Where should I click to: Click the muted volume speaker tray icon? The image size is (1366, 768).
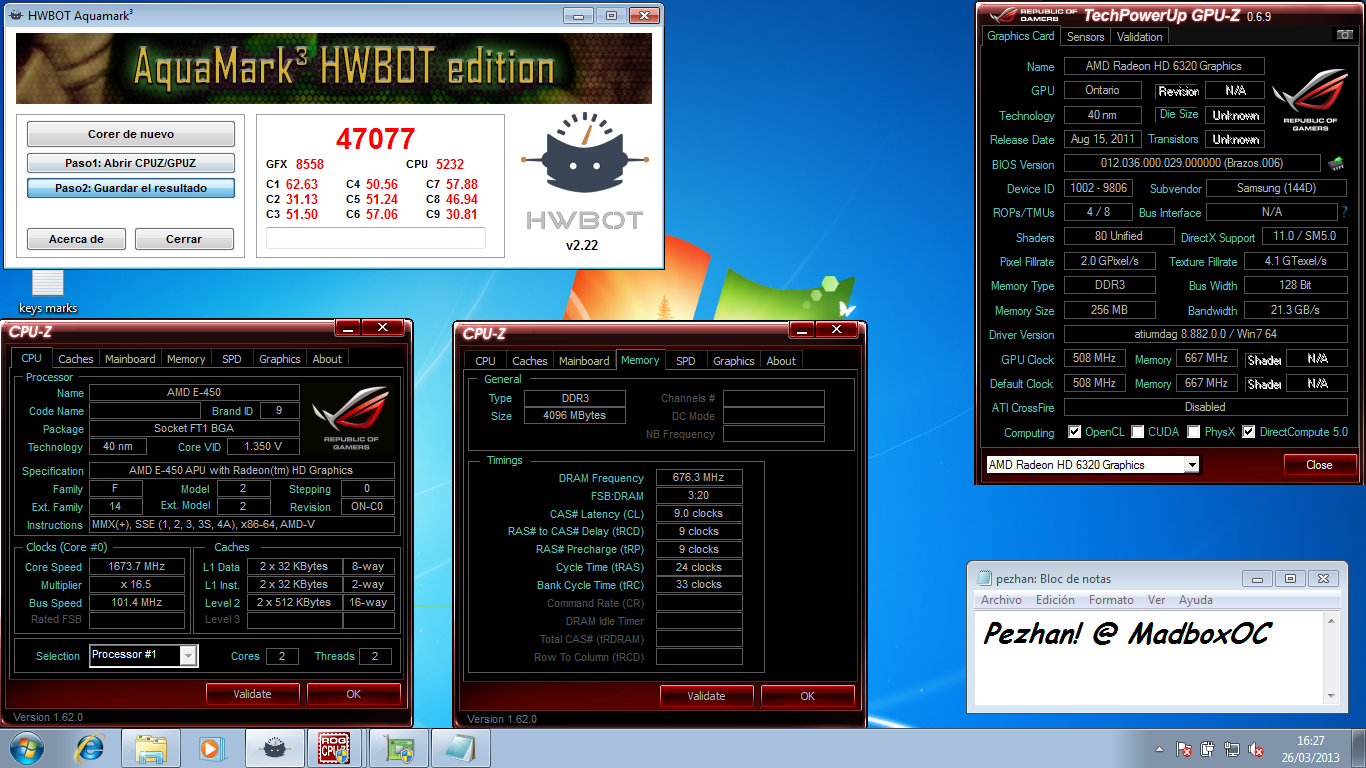tap(1256, 749)
